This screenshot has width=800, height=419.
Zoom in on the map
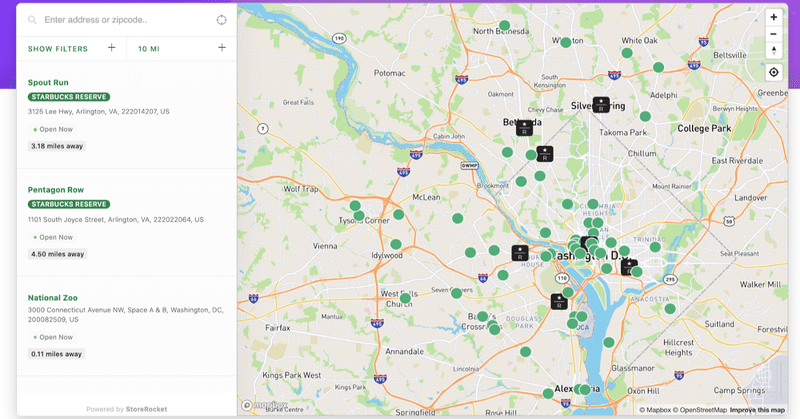click(773, 17)
